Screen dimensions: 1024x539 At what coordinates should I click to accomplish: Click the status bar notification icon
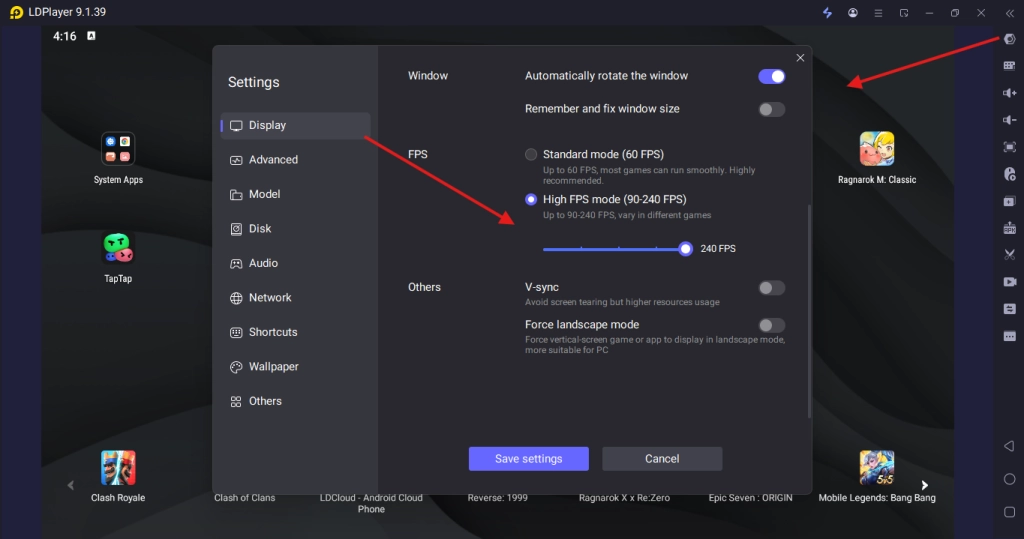(x=91, y=36)
